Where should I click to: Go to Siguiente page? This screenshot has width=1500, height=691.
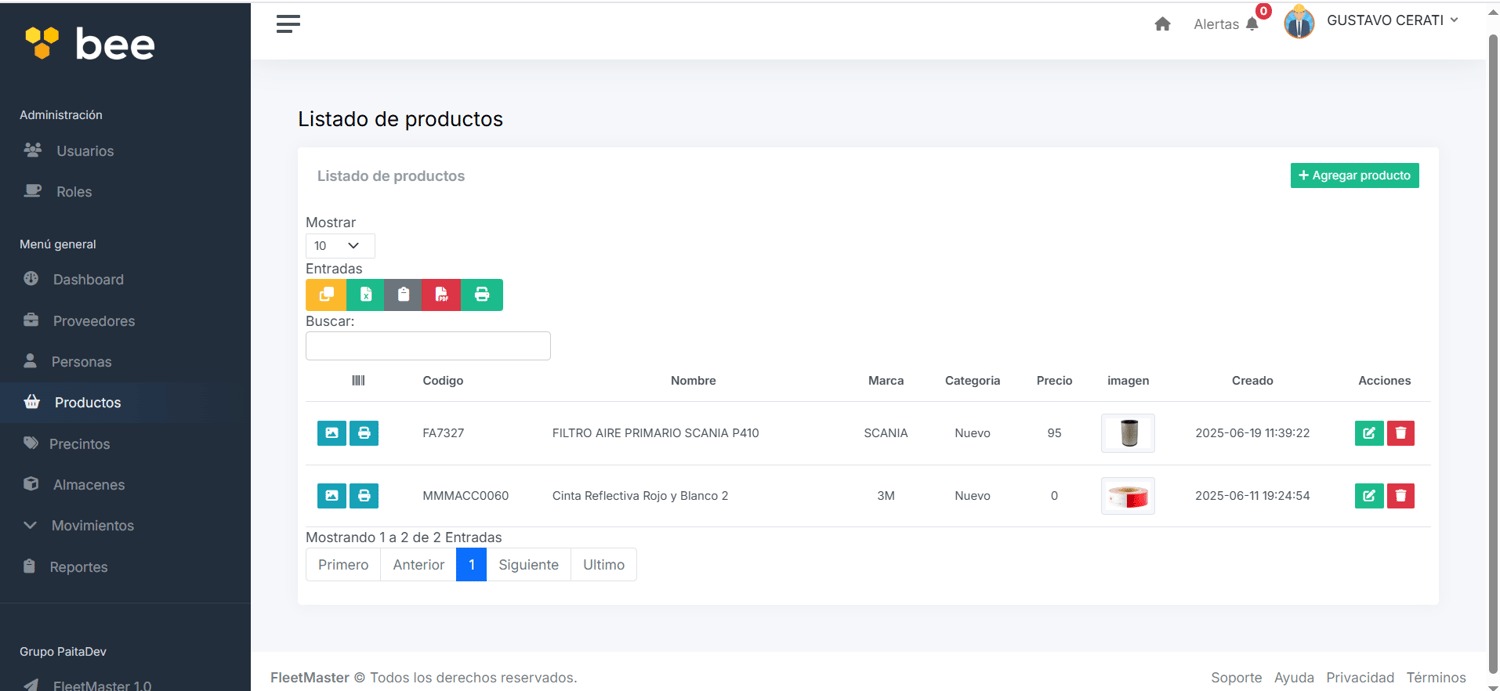(x=528, y=565)
